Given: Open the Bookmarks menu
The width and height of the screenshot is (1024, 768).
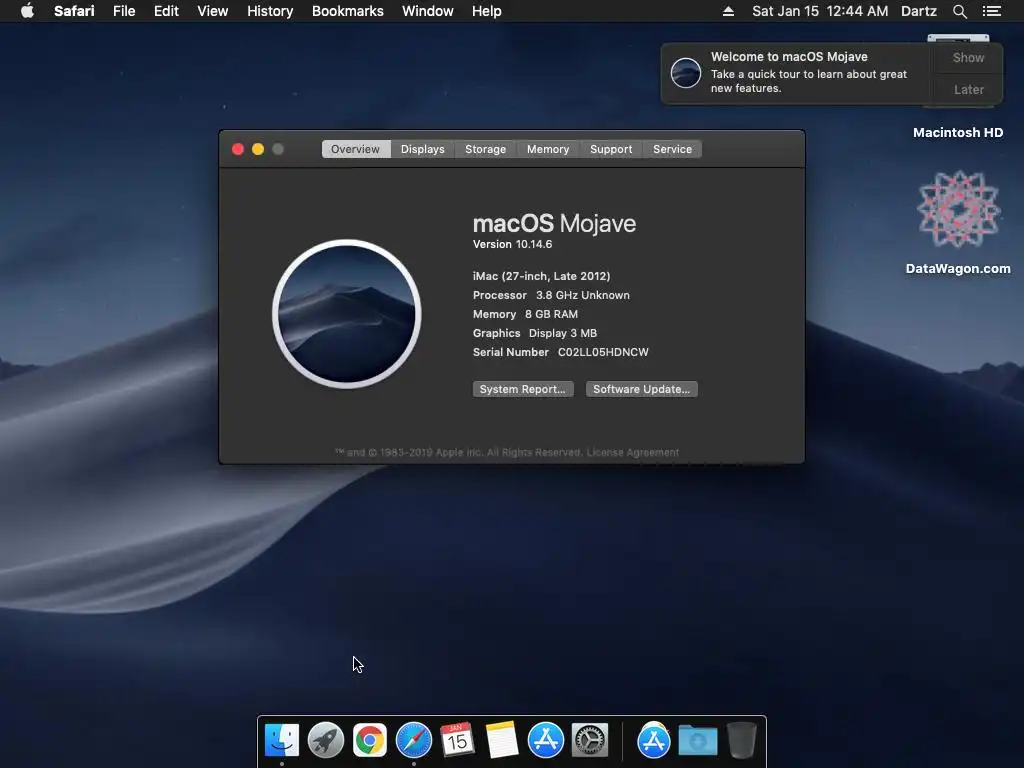Looking at the screenshot, I should click(x=347, y=11).
